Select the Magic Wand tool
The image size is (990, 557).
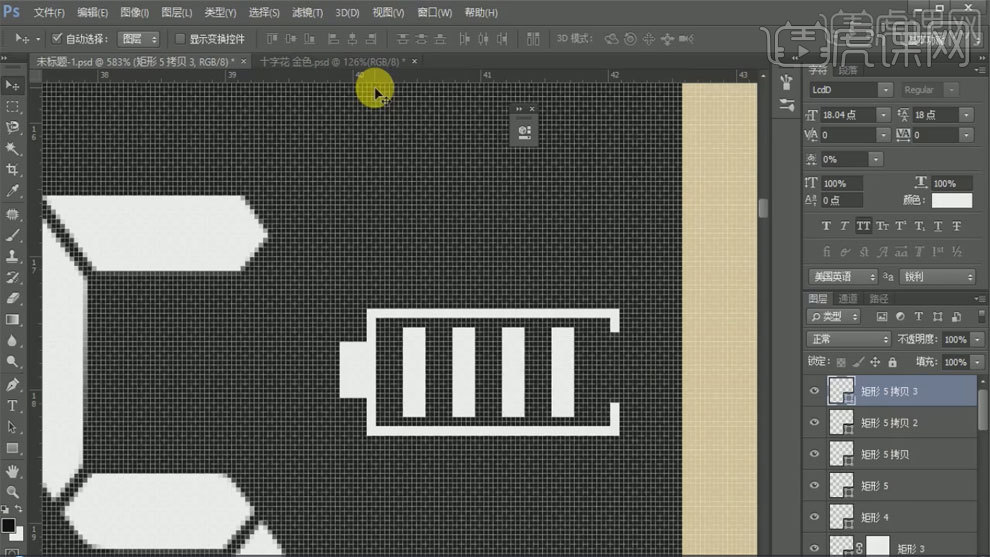tap(12, 149)
